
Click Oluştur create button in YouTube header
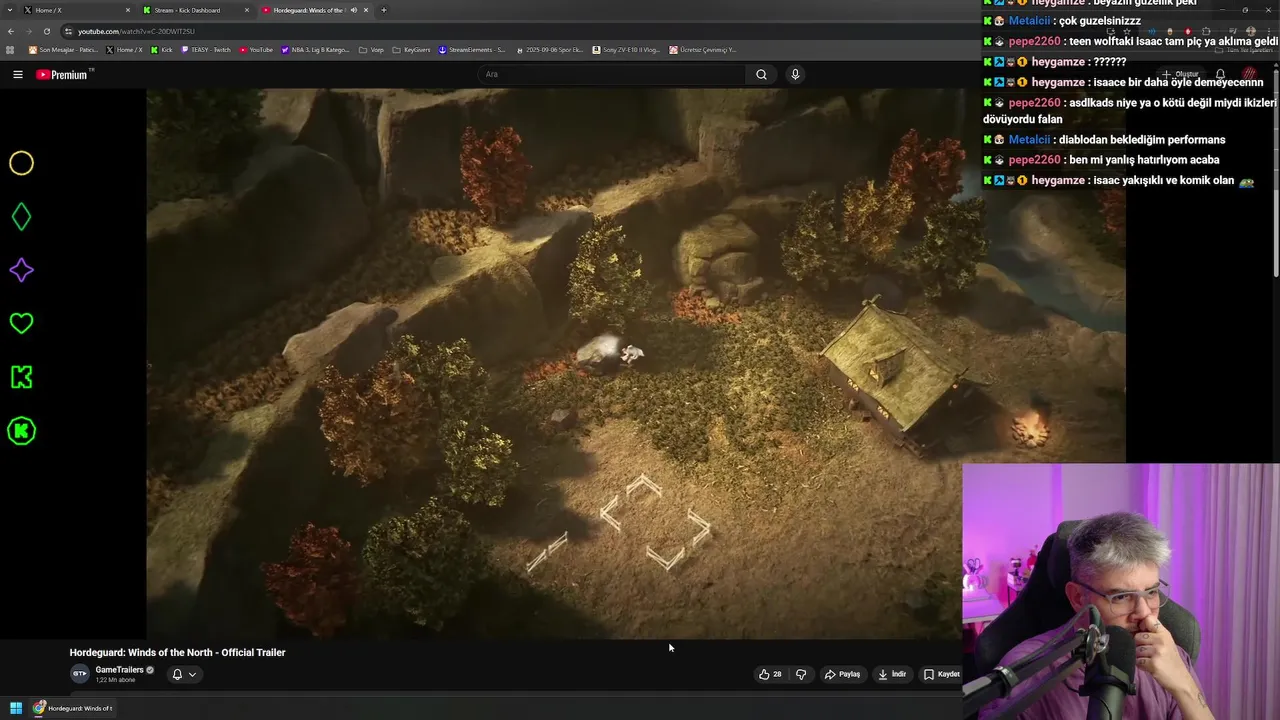tap(1180, 74)
